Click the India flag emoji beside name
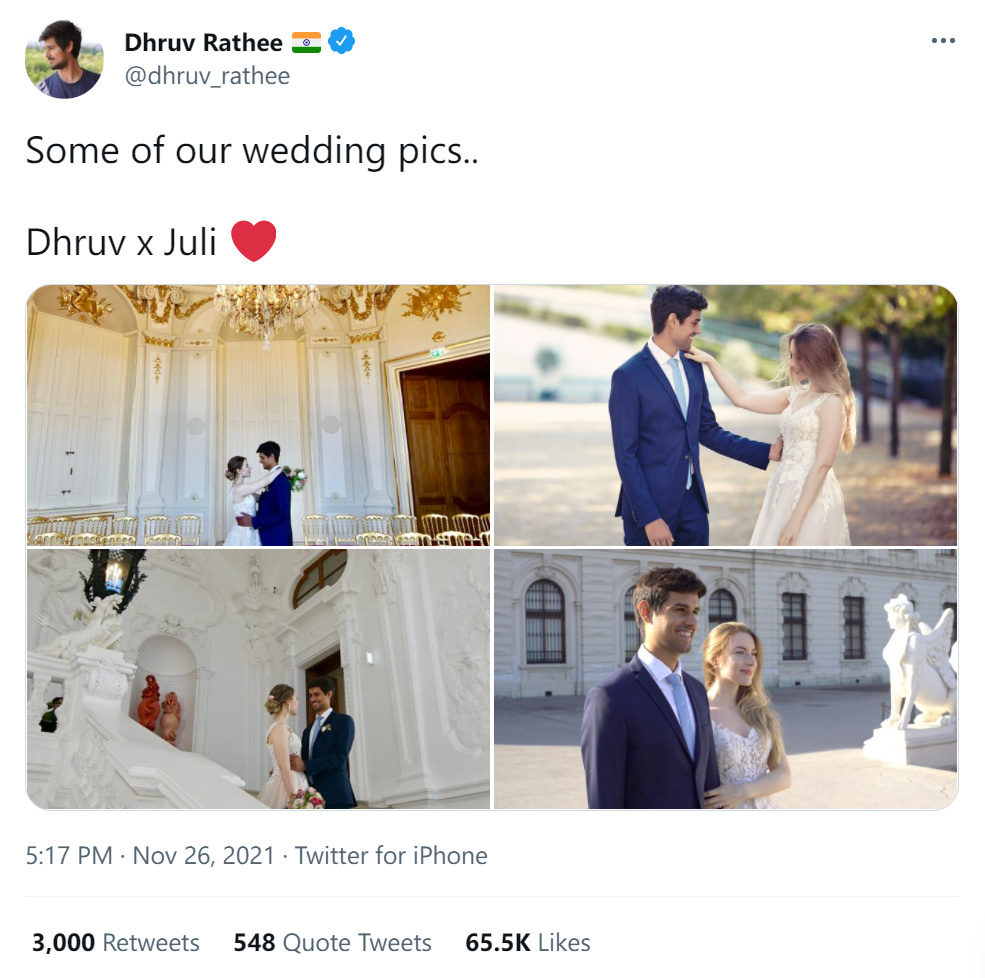Viewport: 985px width, 978px height. tap(307, 43)
